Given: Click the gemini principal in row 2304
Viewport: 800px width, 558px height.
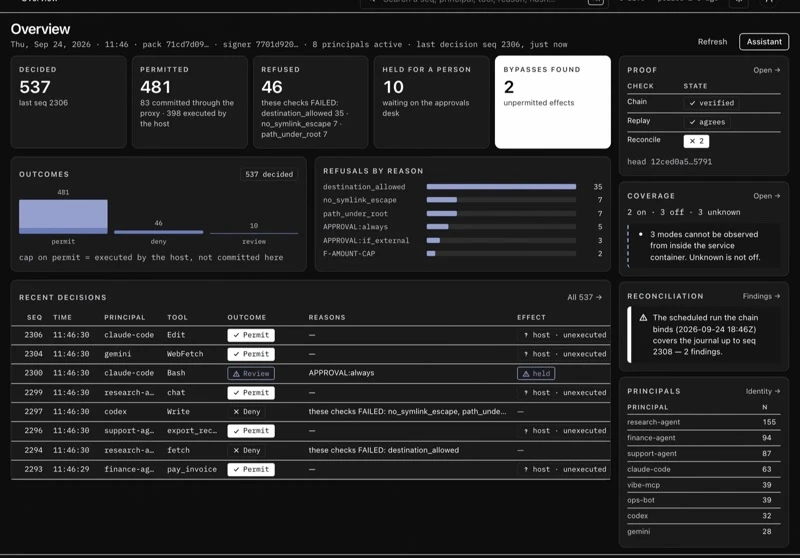Looking at the screenshot, I should (x=118, y=354).
